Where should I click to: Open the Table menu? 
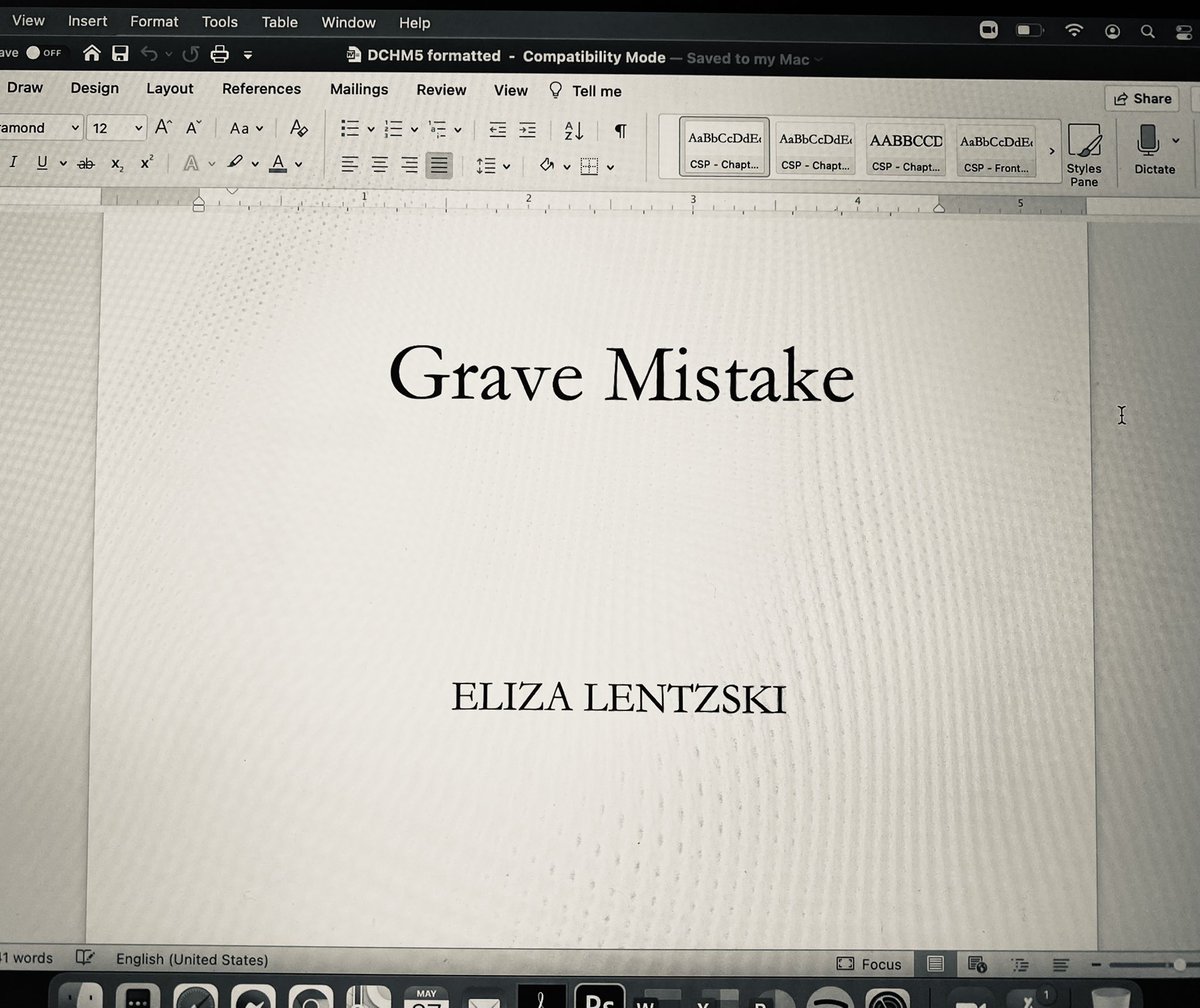(280, 22)
